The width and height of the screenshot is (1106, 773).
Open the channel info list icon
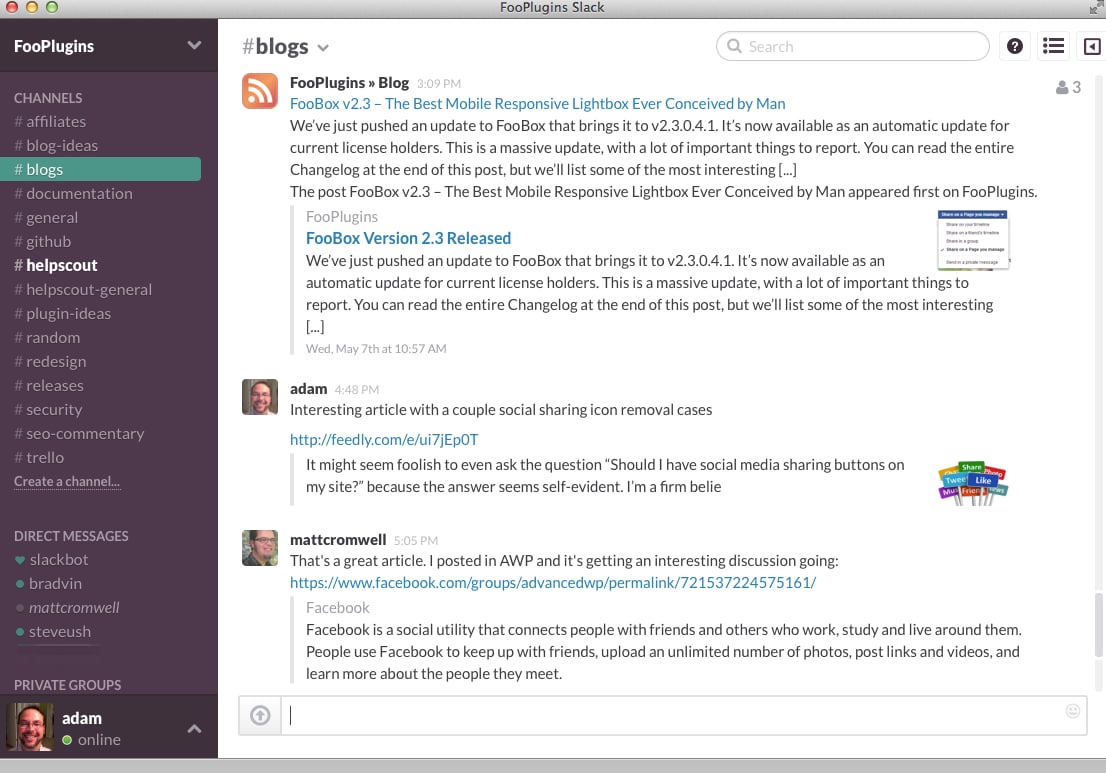pos(1053,46)
